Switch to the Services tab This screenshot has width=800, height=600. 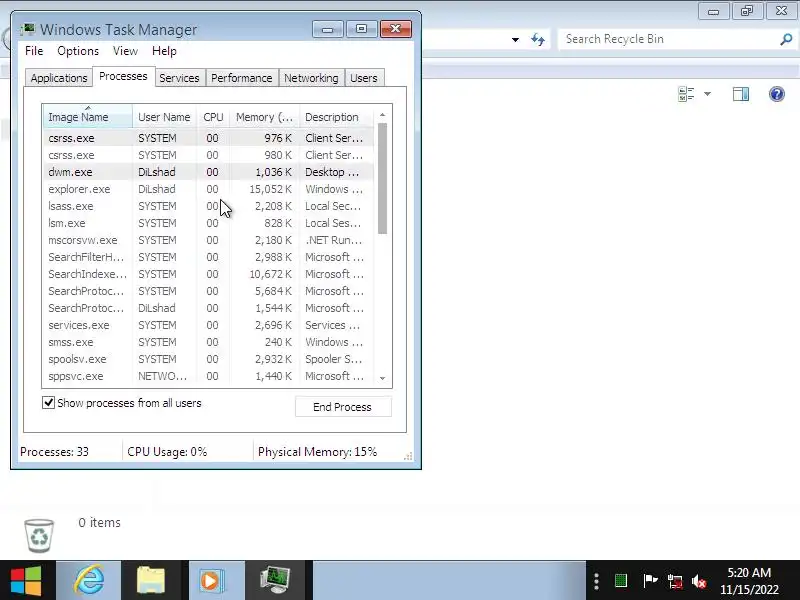[x=179, y=78]
